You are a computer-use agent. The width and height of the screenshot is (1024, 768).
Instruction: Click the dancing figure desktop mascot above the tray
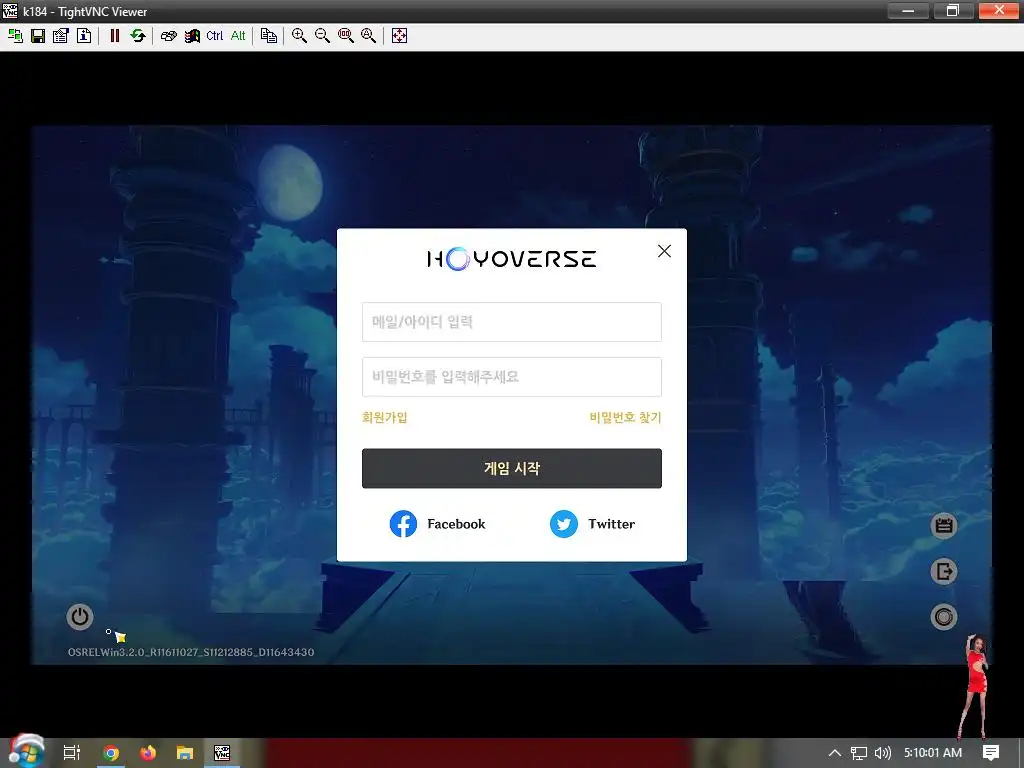[976, 684]
